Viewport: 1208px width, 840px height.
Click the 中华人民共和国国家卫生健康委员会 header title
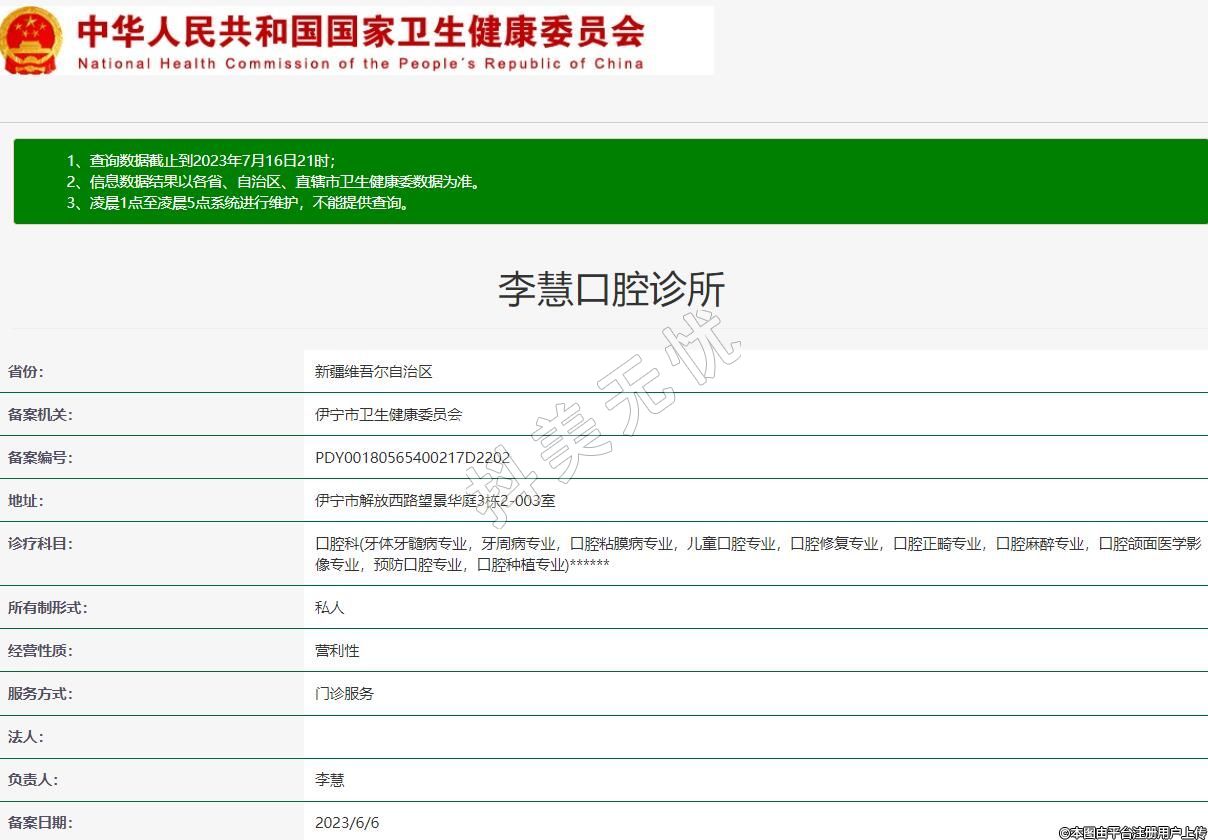pyautogui.click(x=360, y=31)
